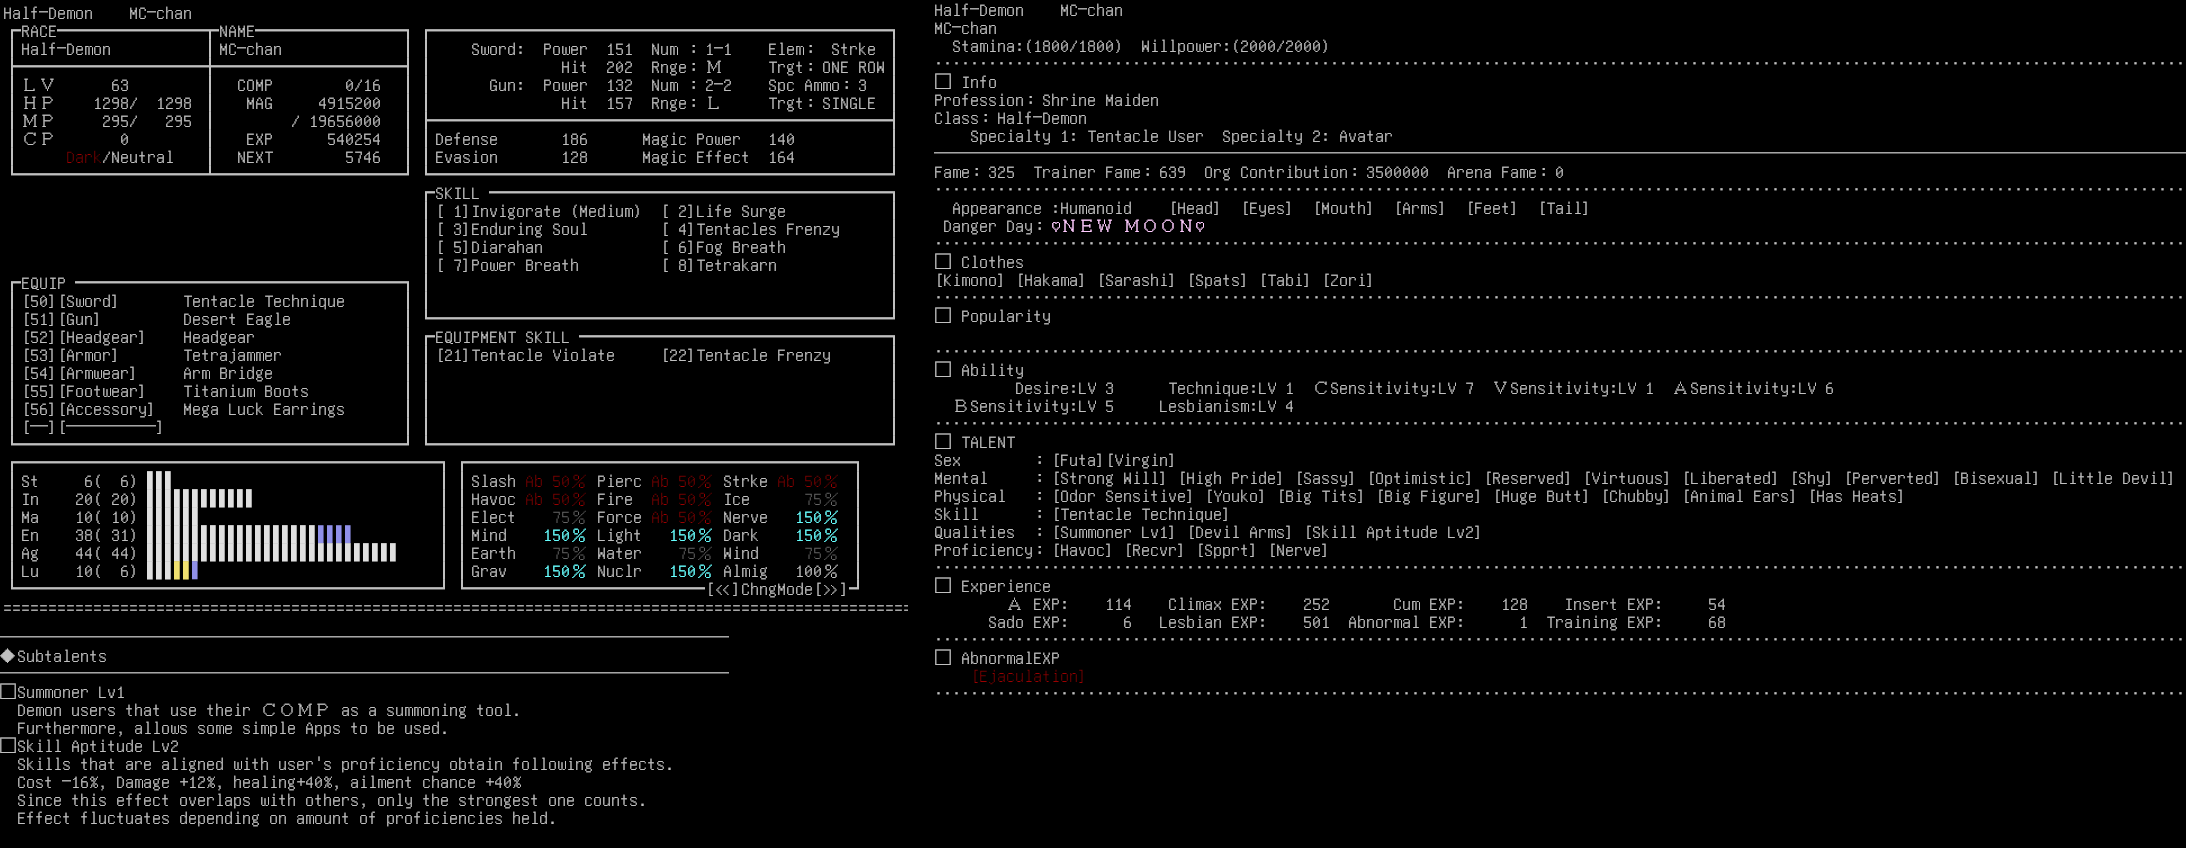The image size is (2186, 848).
Task: Toggle the Popularity section checkbox
Action: coord(943,316)
